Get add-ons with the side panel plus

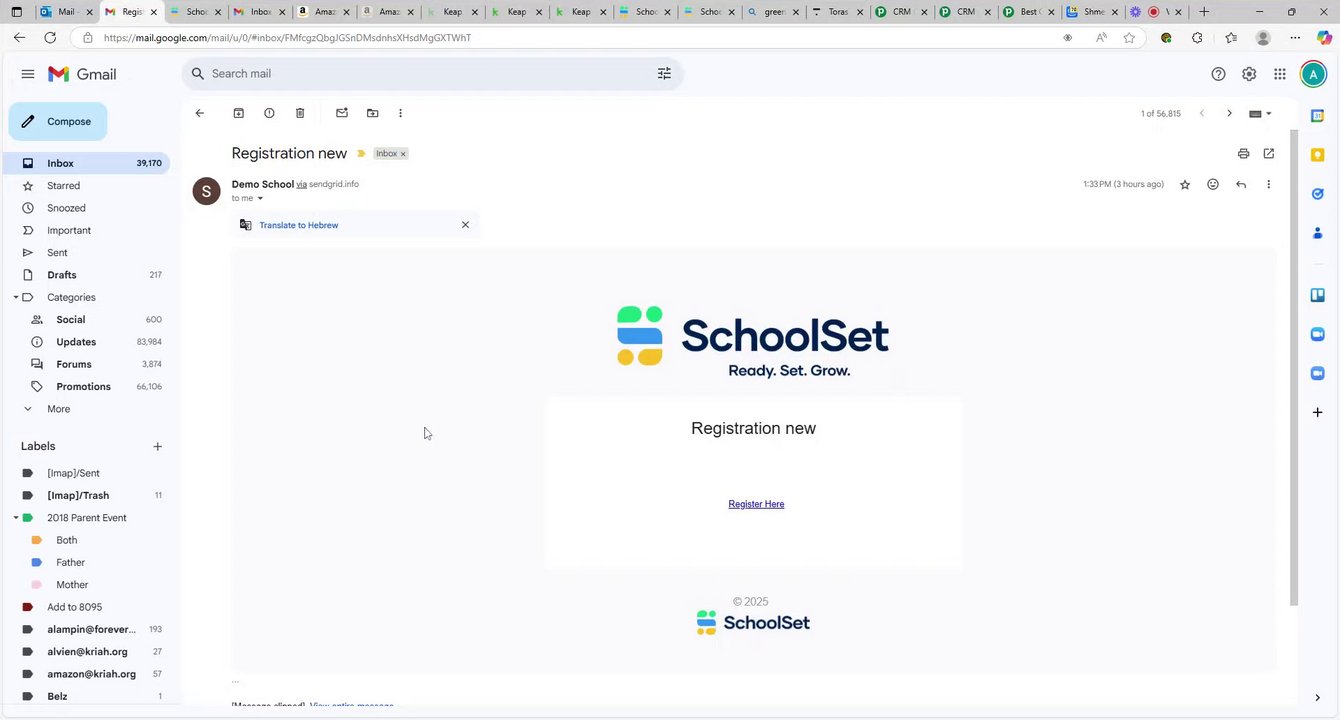pyautogui.click(x=1317, y=412)
